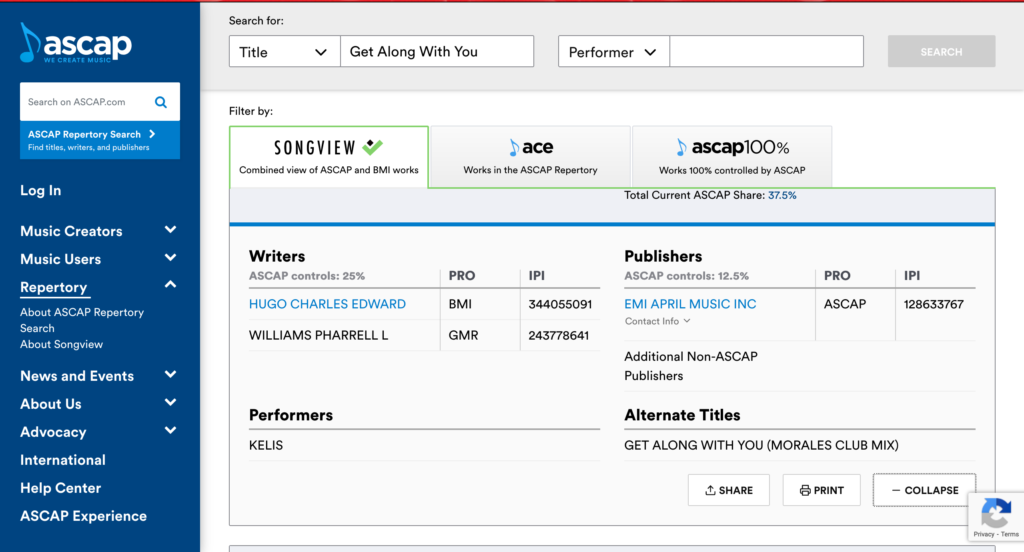Expand Contact Info for EMI April
Viewport: 1024px width, 552px height.
(657, 321)
